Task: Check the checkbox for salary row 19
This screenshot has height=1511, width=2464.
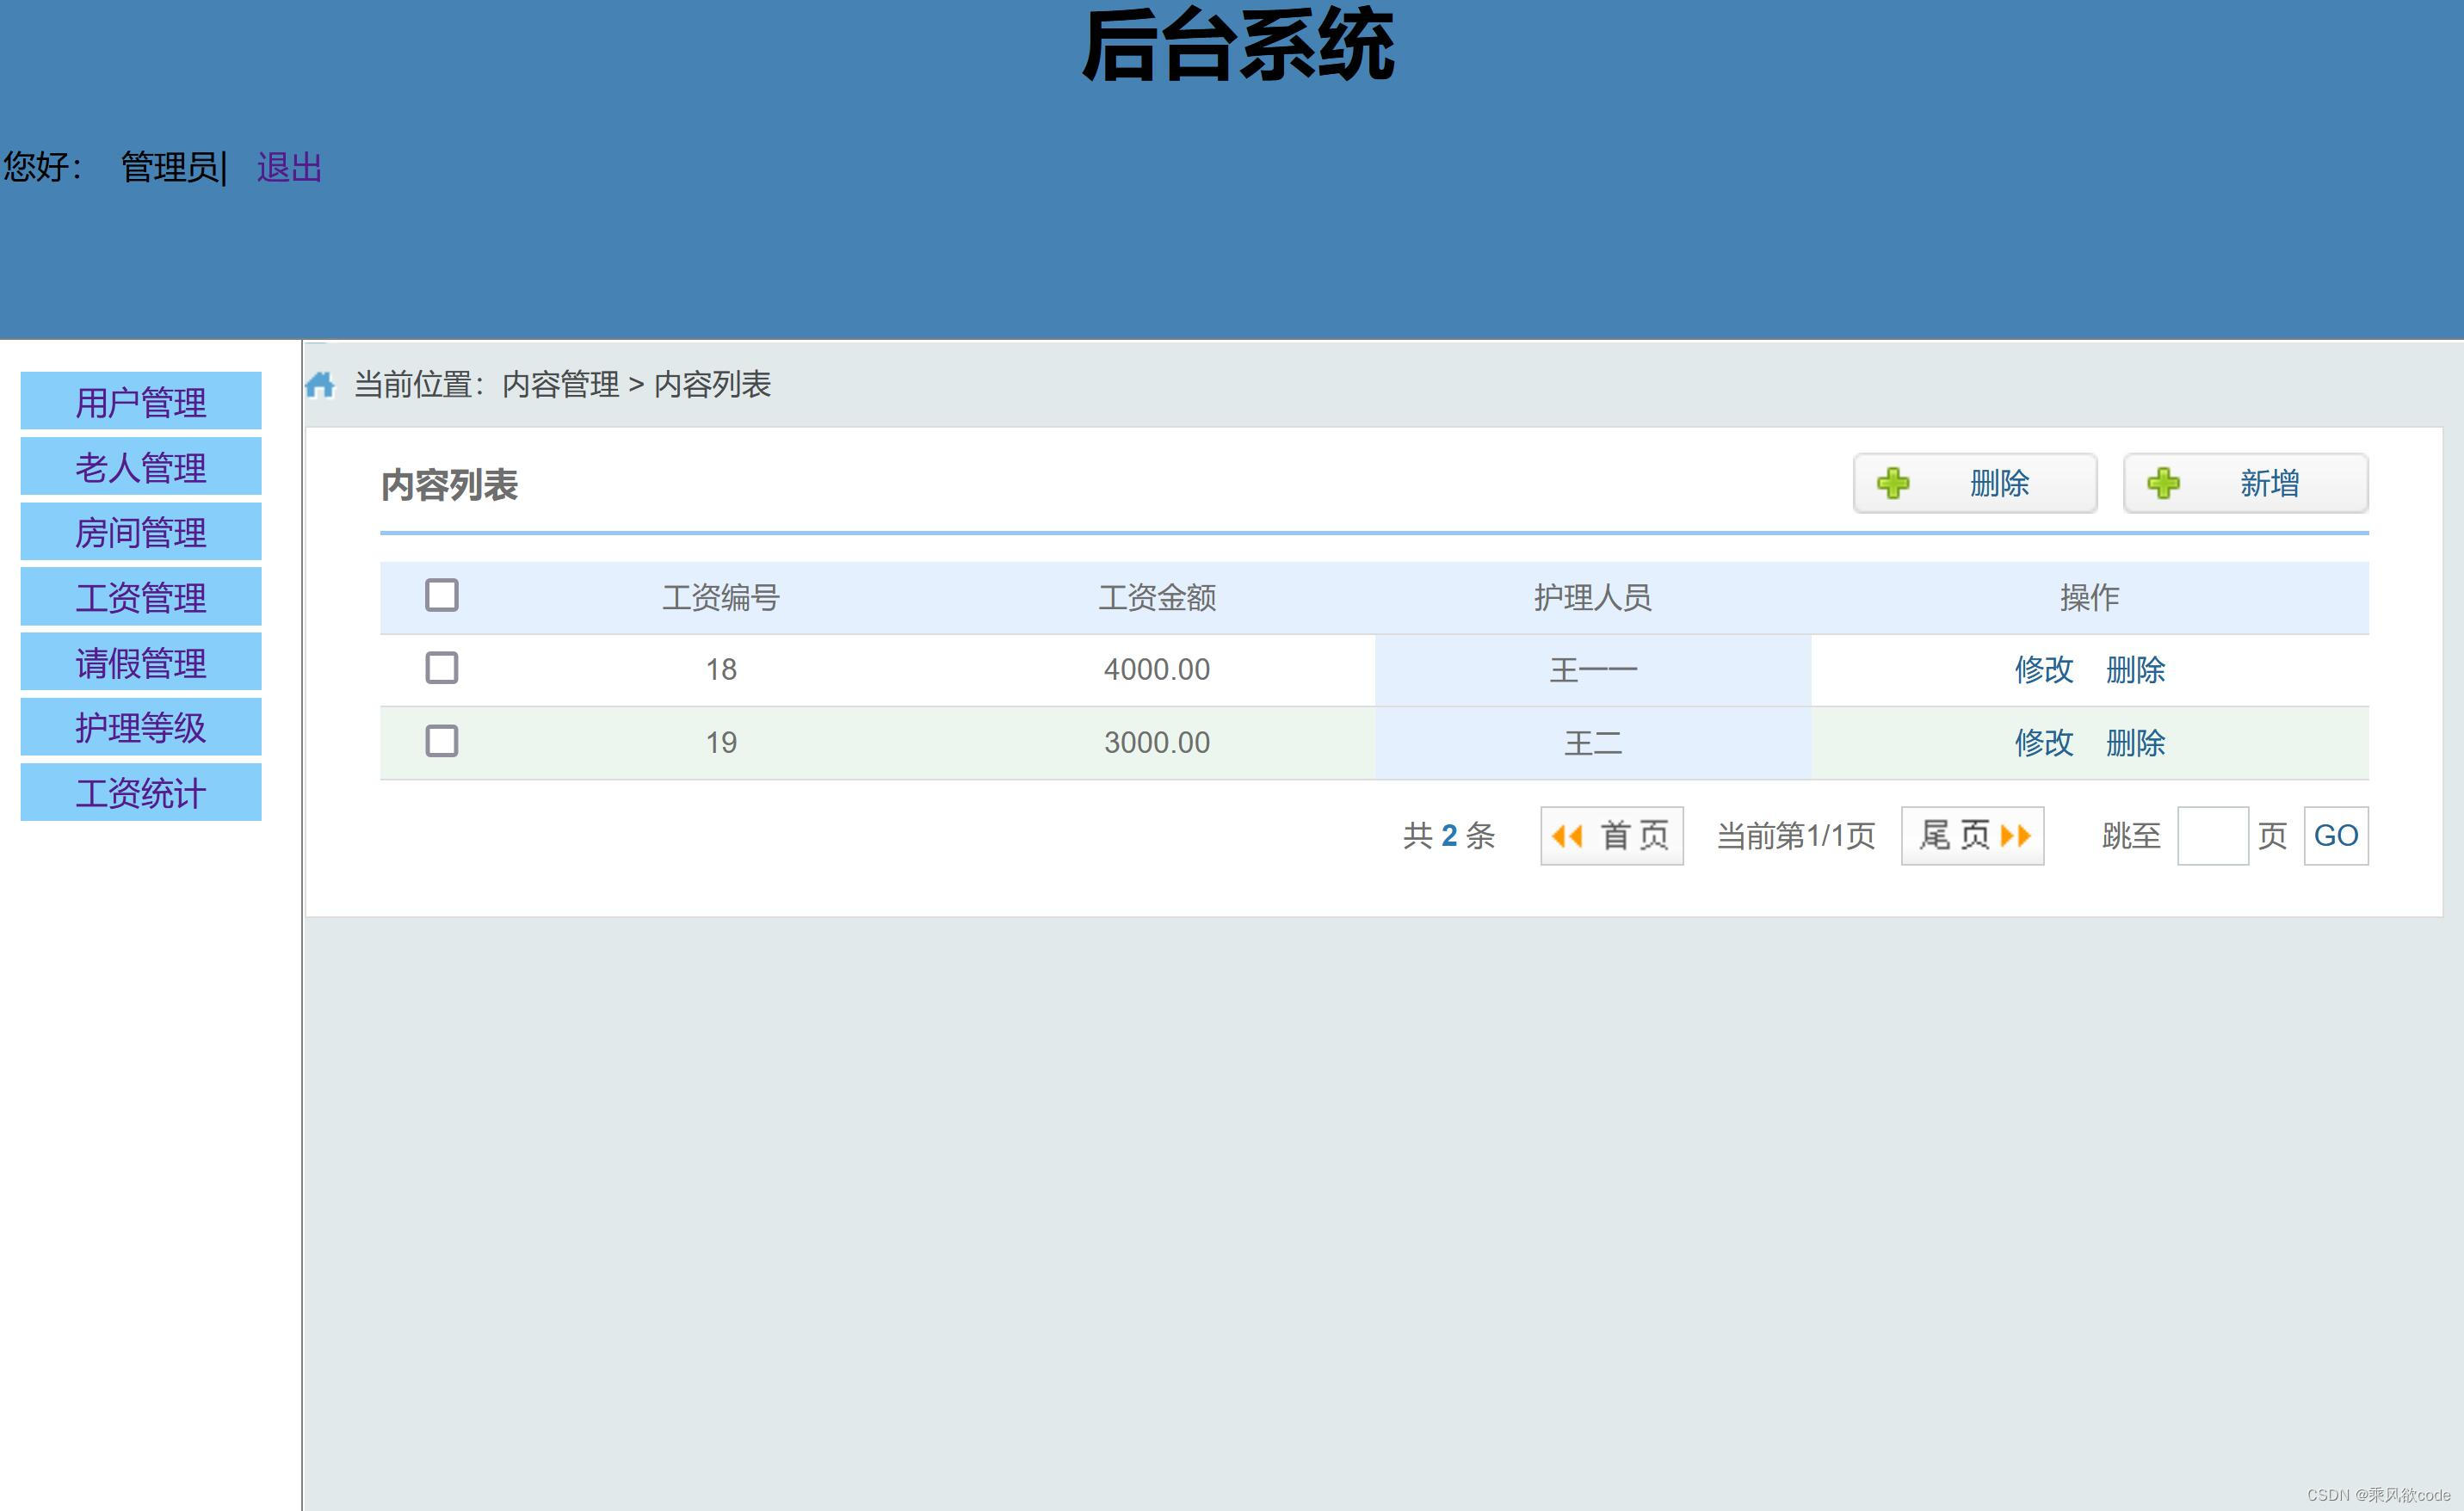Action: 441,741
